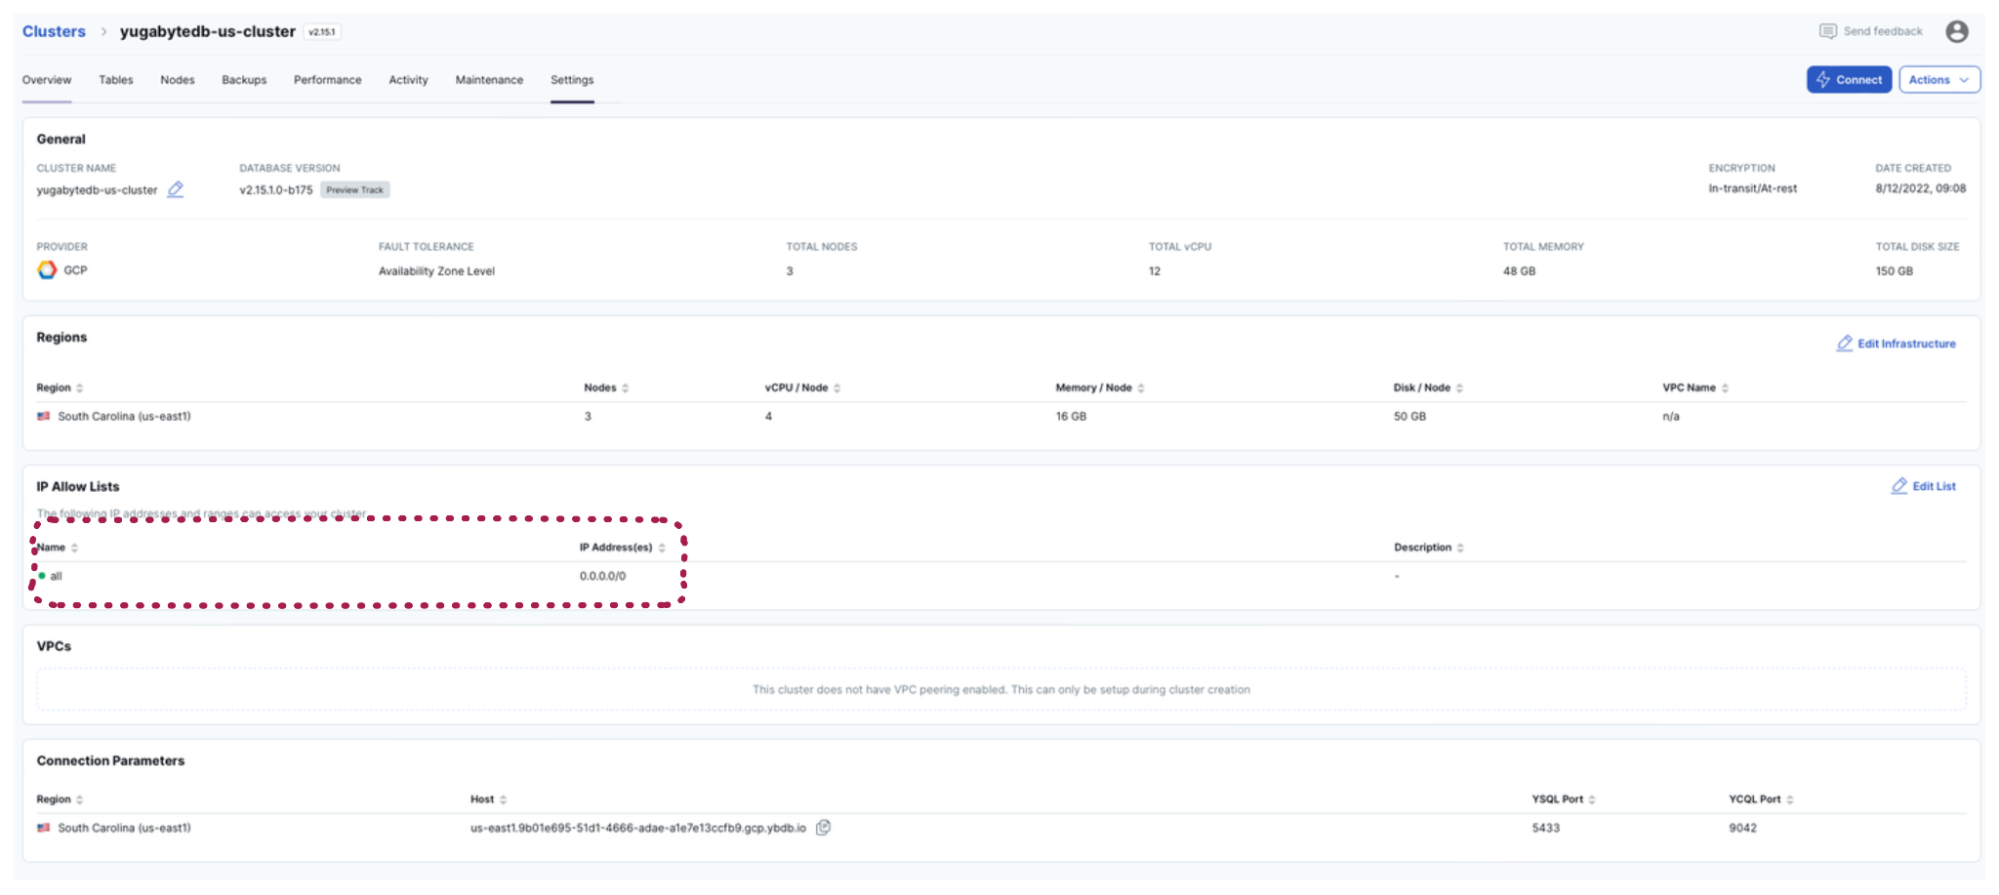Navigate back to Clusters breadcrumb
The height and width of the screenshot is (895, 1999).
[x=54, y=32]
